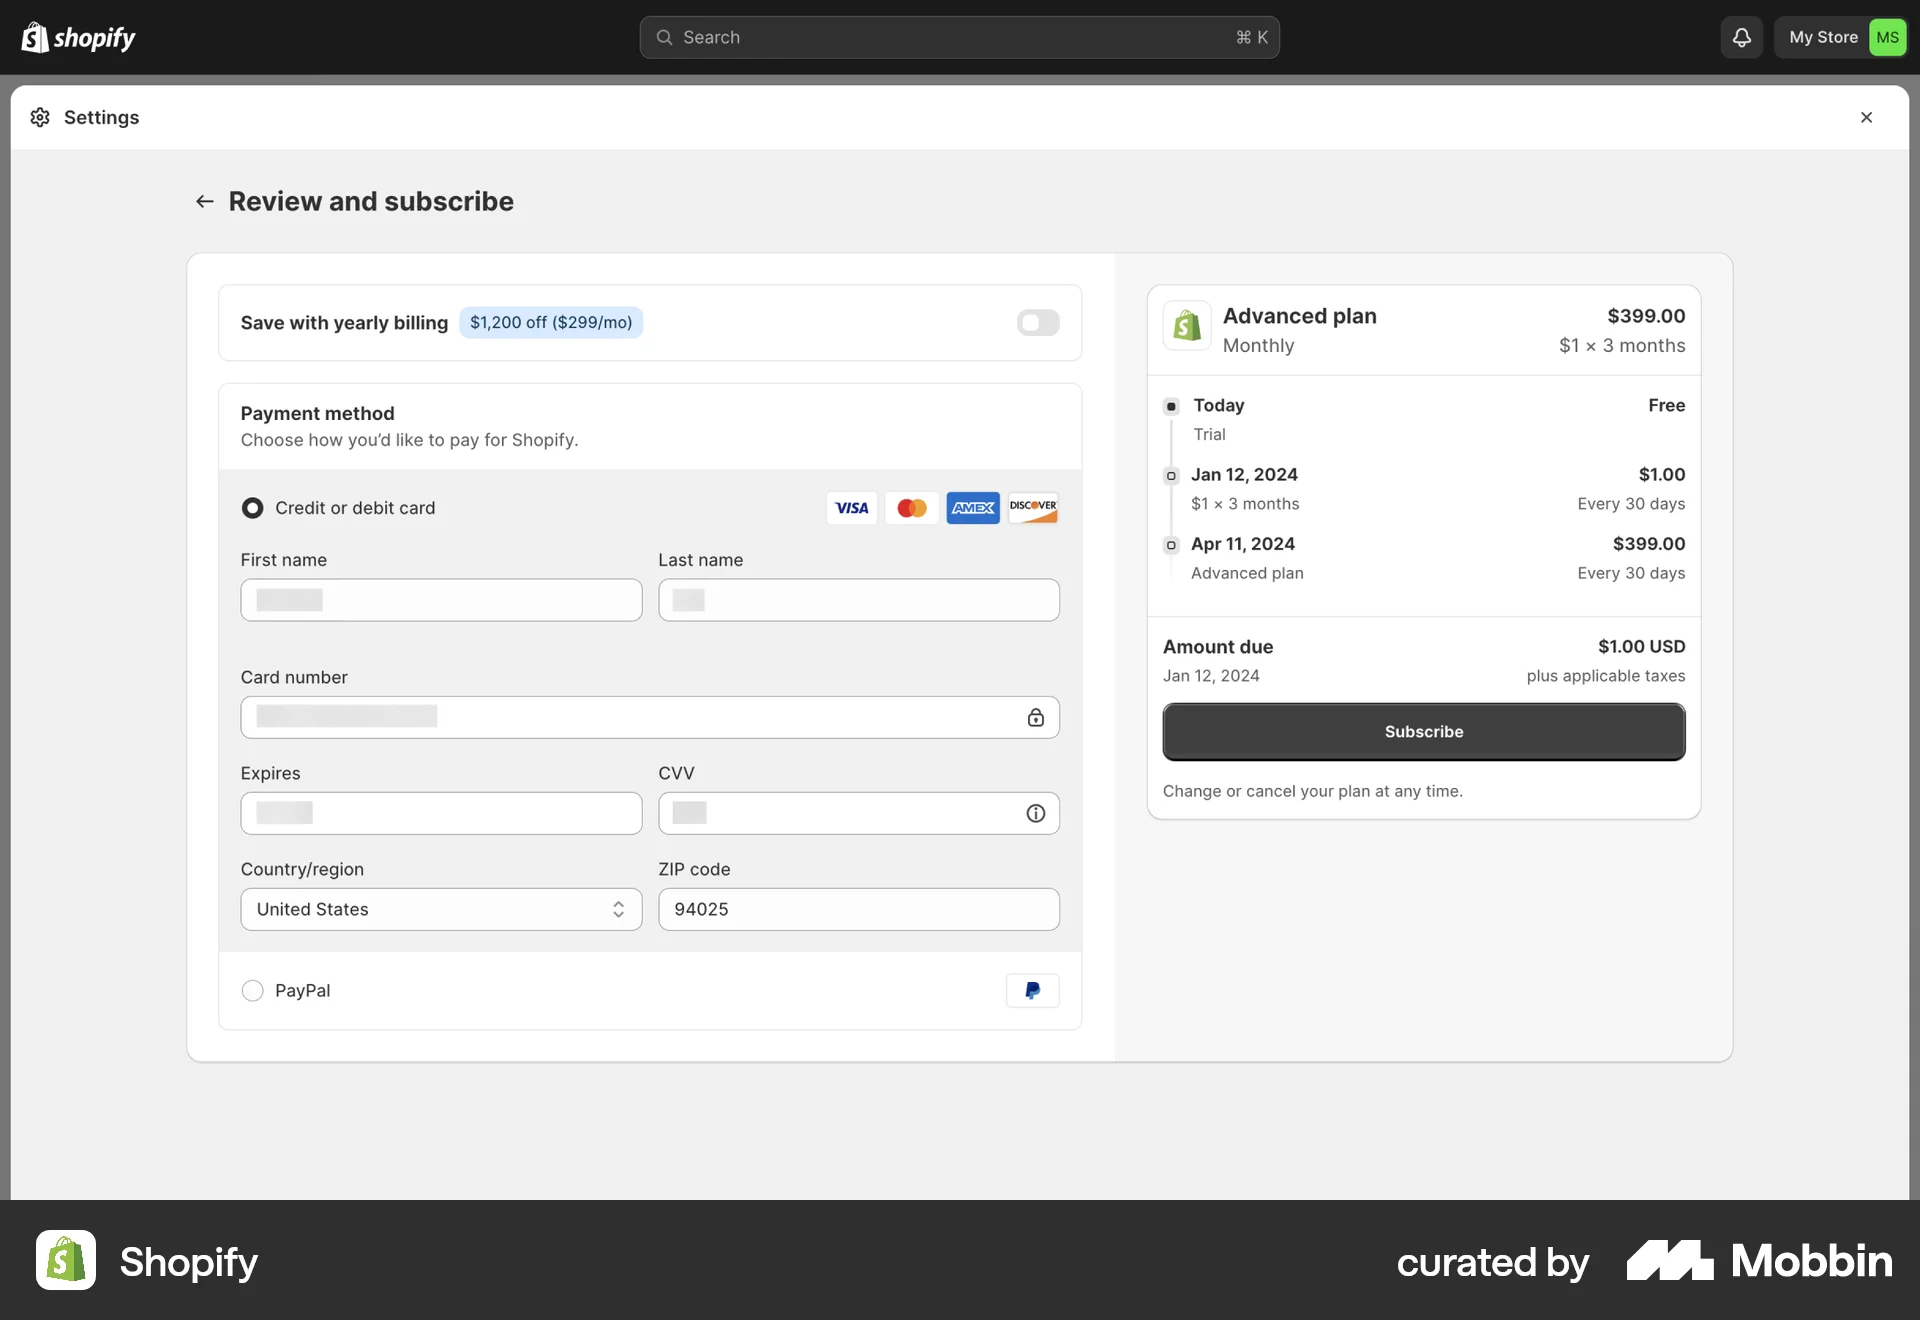Close the Settings overlay
The height and width of the screenshot is (1320, 1920).
[x=1866, y=117]
